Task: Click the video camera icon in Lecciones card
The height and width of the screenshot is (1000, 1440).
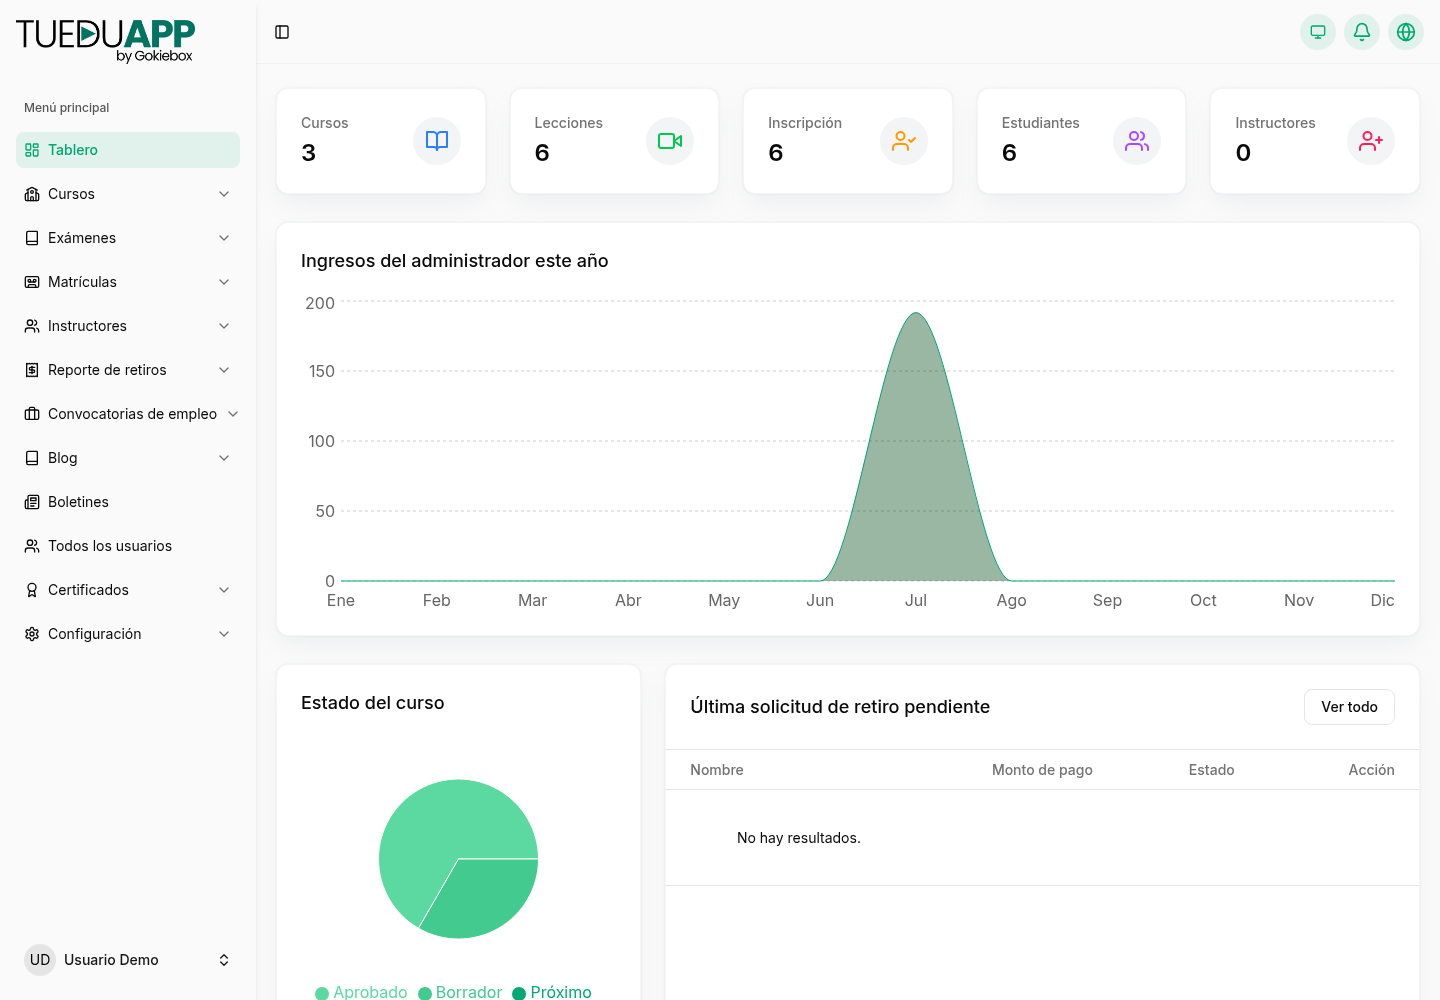Action: click(x=670, y=141)
